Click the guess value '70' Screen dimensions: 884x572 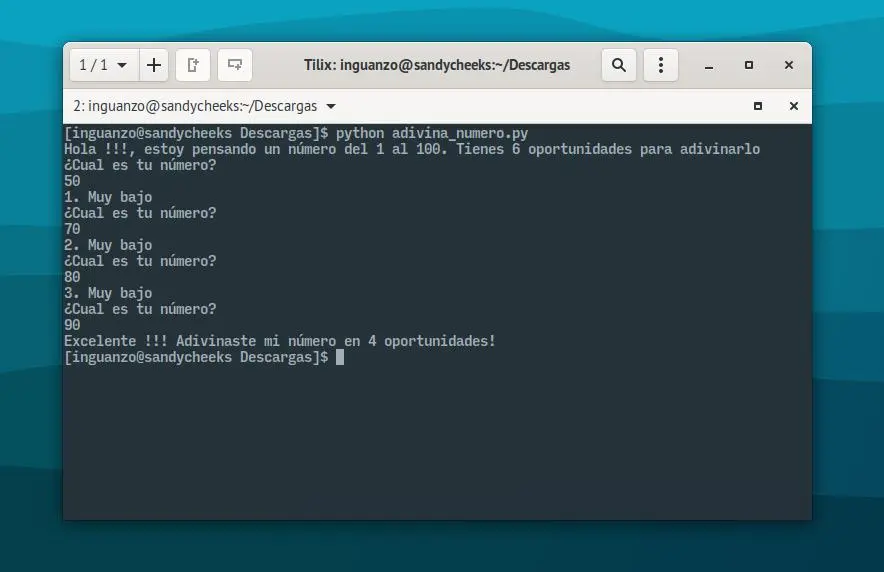72,229
